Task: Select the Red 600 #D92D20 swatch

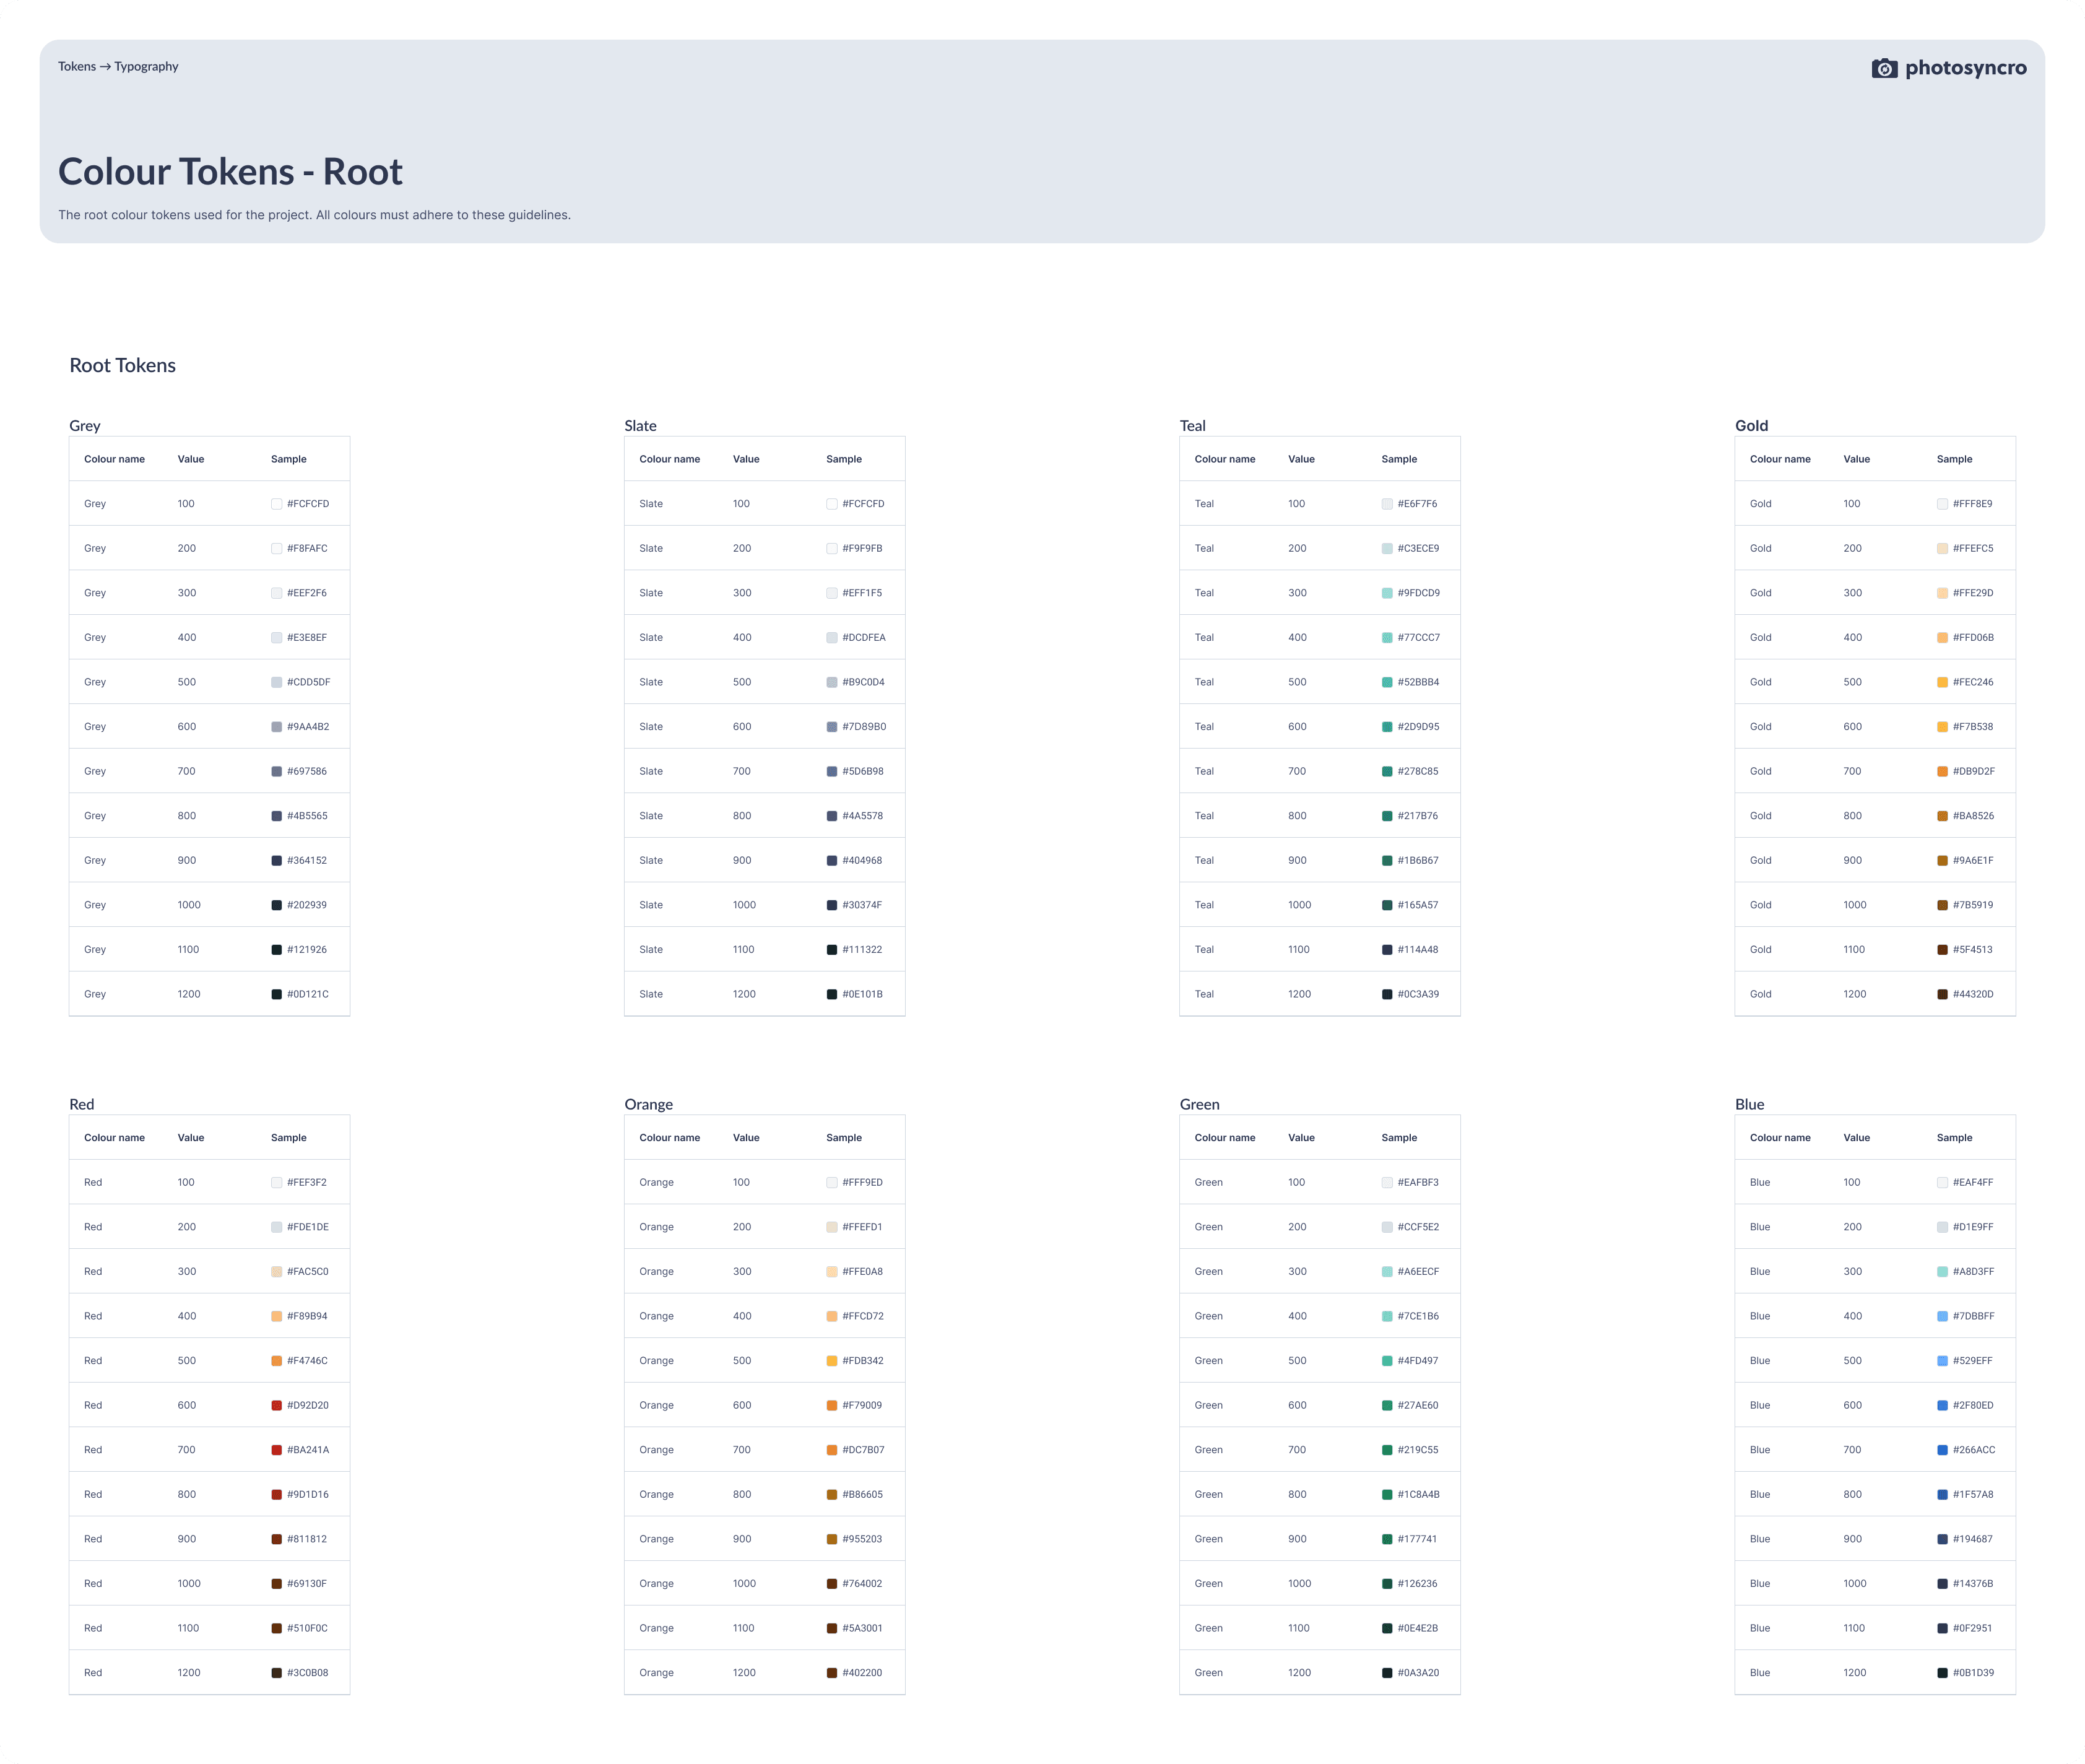Action: click(276, 1406)
